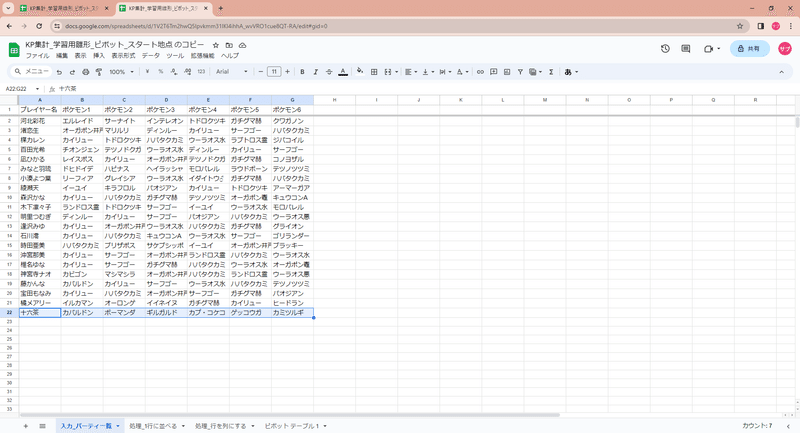Open the 挿入 menu
Image resolution: width=800 pixels, height=433 pixels.
98,56
